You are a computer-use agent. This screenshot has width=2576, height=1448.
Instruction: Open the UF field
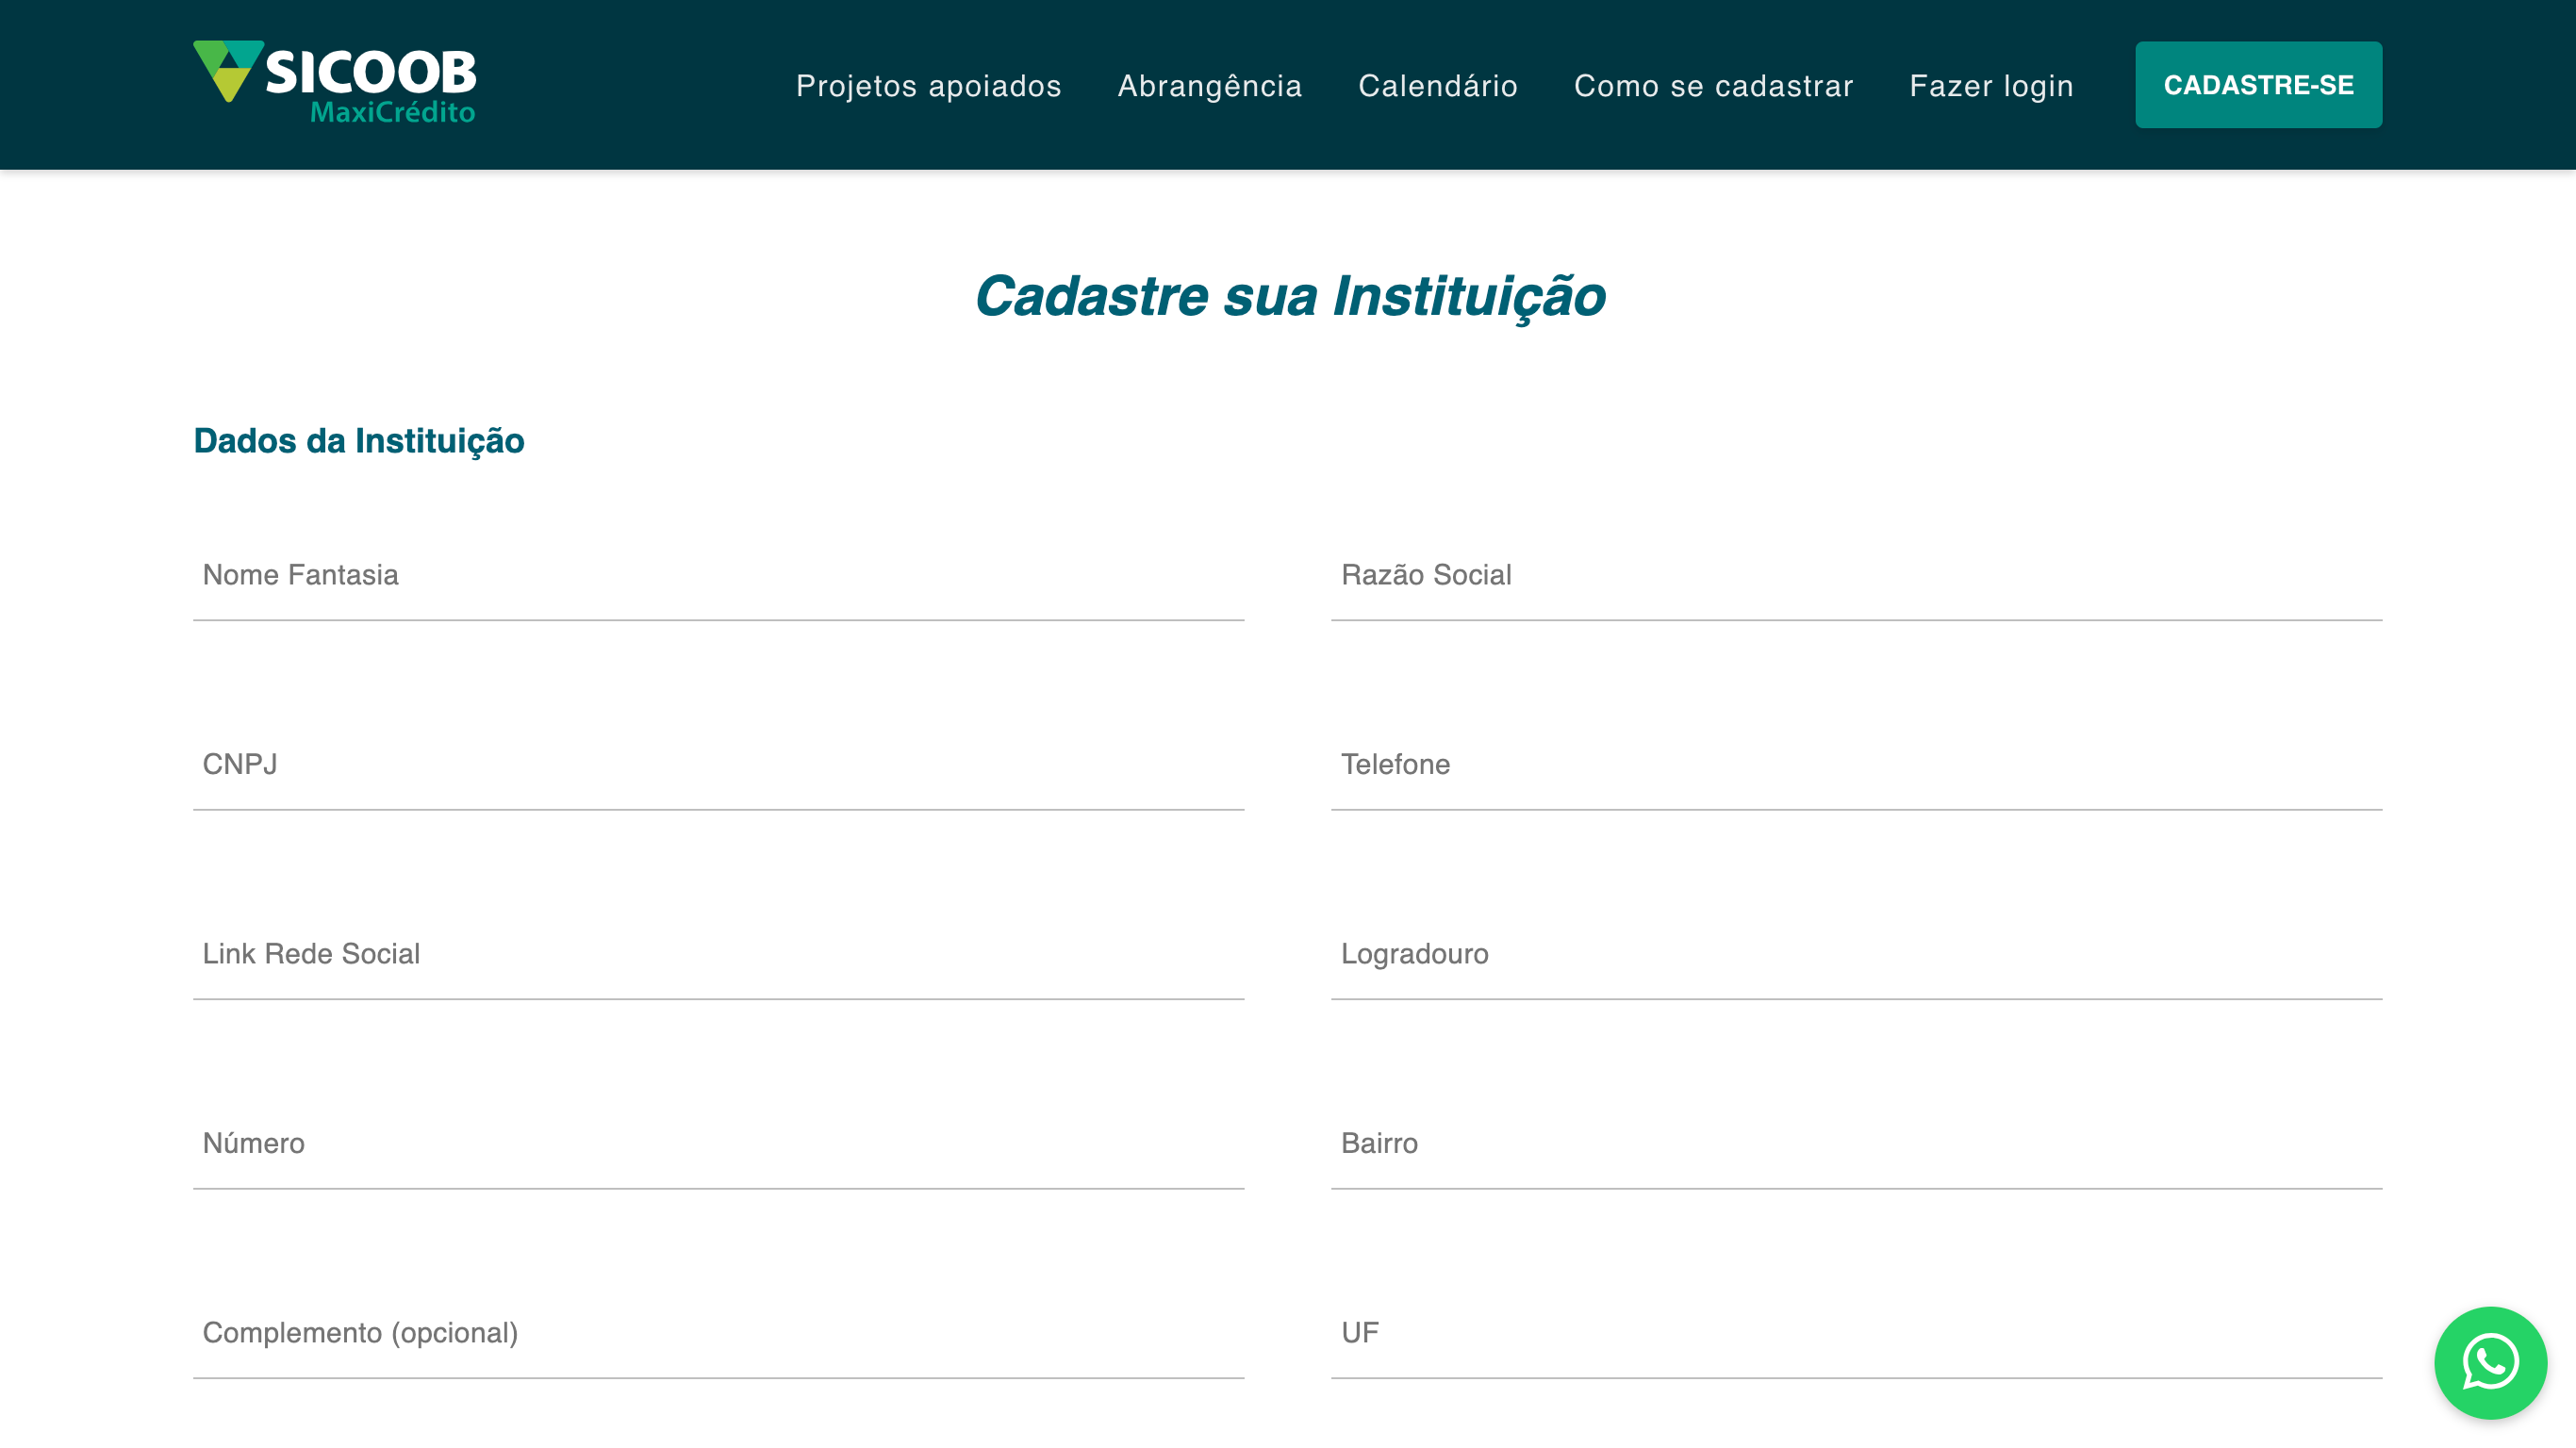[1856, 1334]
